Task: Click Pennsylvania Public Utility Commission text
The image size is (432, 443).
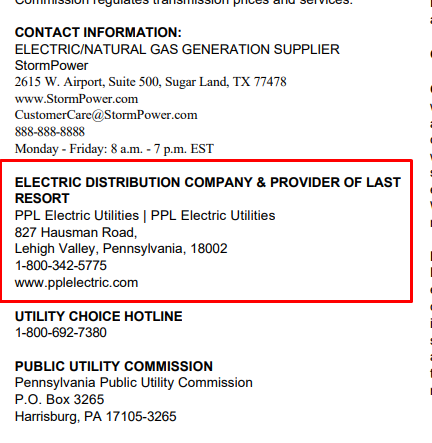Action: [134, 383]
